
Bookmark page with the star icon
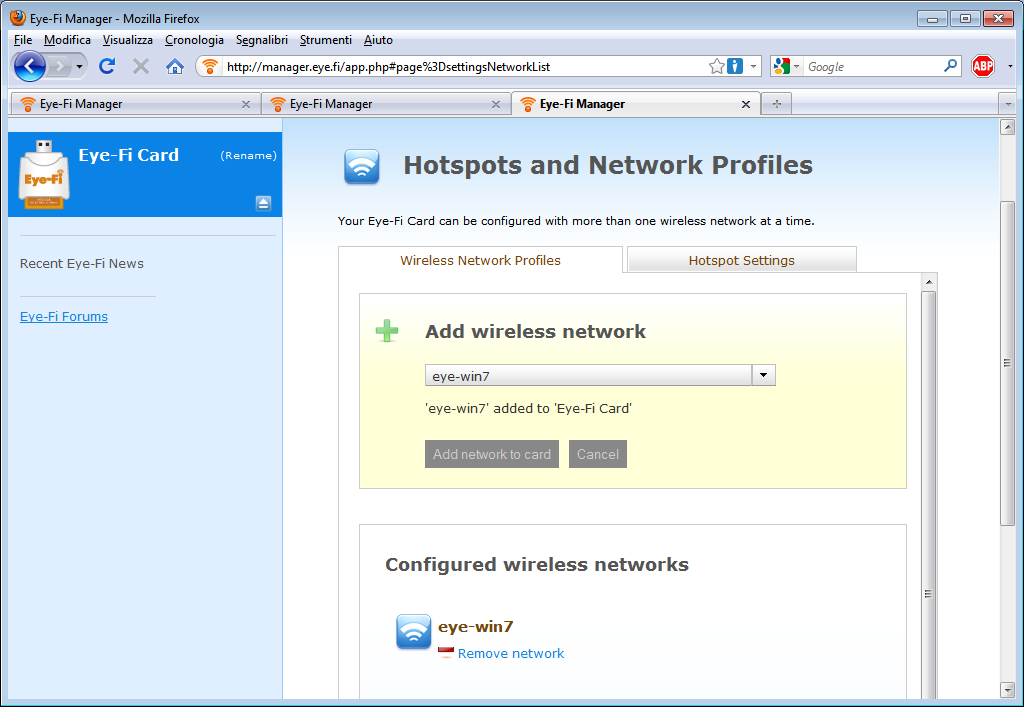716,67
